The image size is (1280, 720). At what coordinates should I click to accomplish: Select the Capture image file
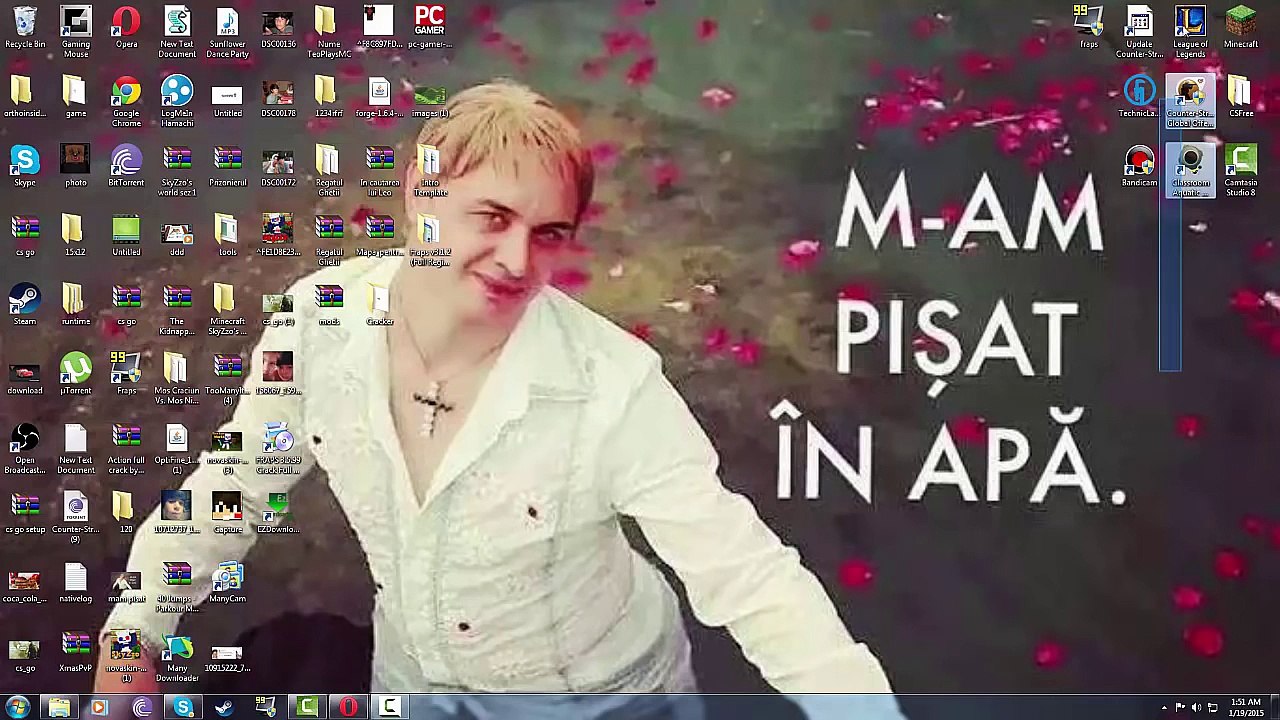227,513
